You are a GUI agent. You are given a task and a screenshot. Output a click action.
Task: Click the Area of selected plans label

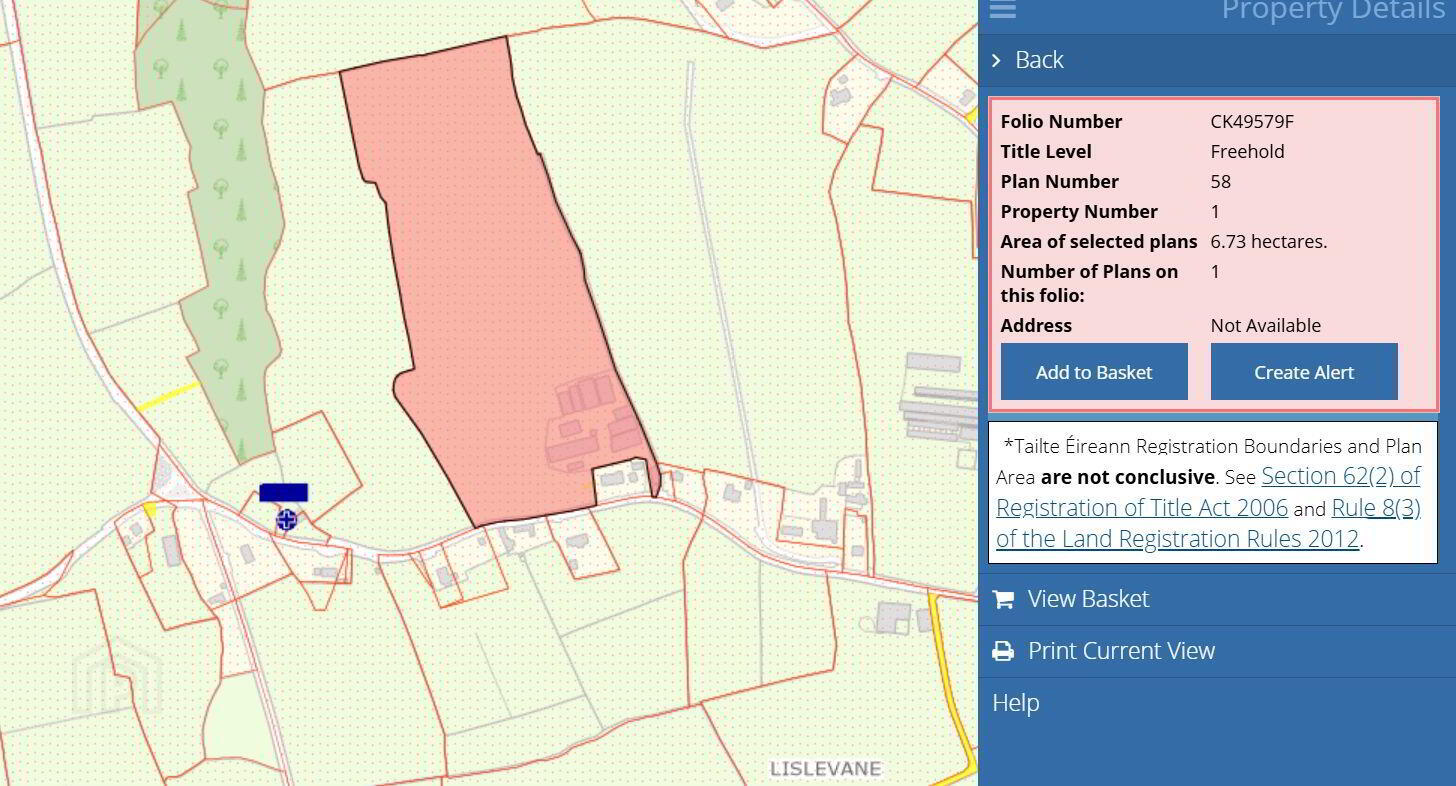point(1099,242)
